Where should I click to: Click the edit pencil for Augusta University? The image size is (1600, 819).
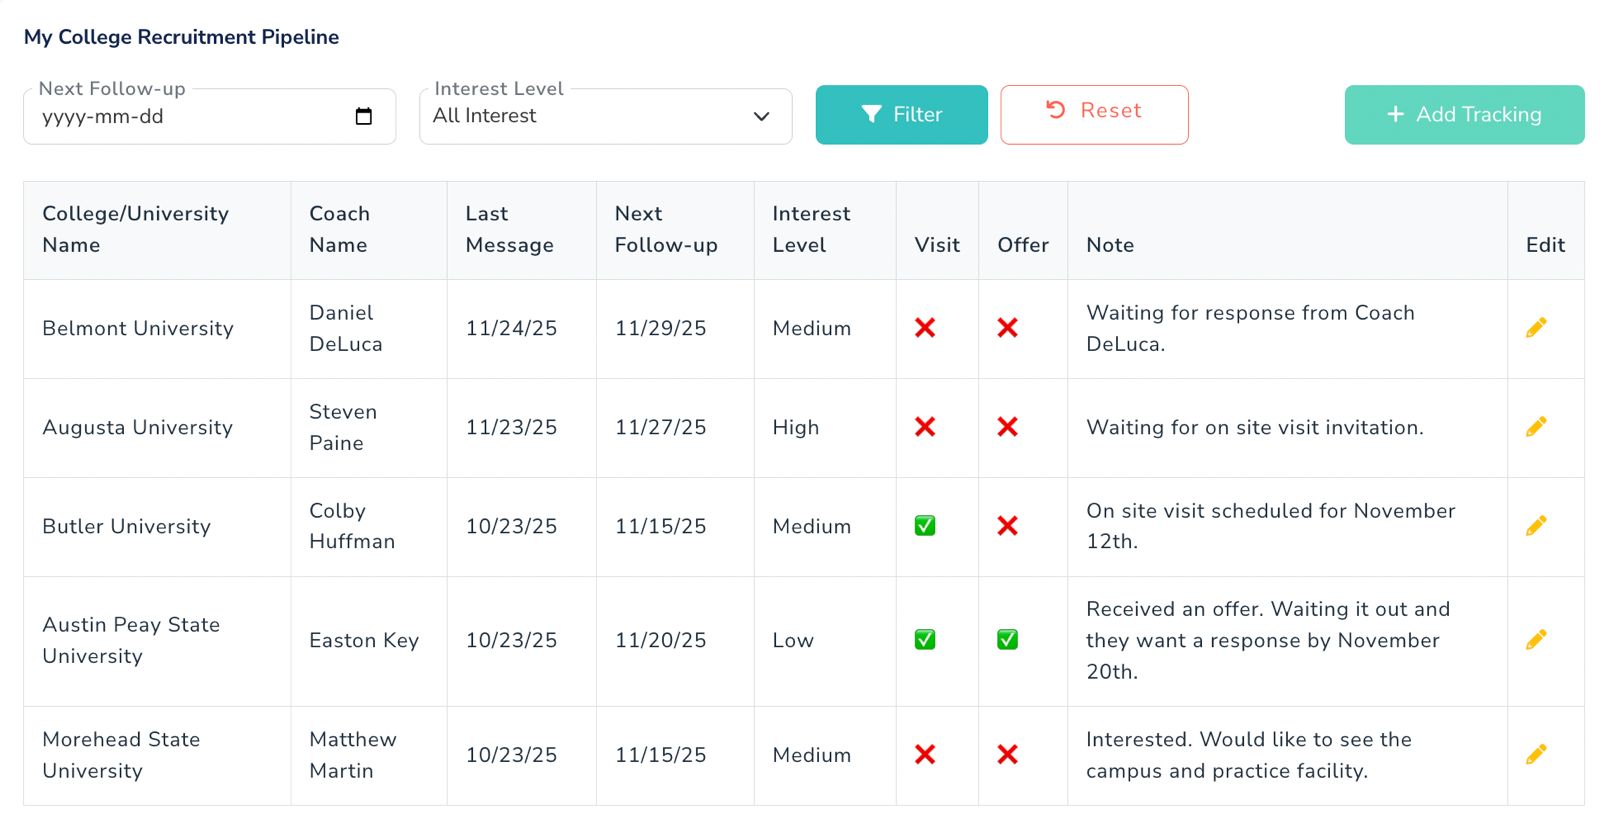[1536, 427]
